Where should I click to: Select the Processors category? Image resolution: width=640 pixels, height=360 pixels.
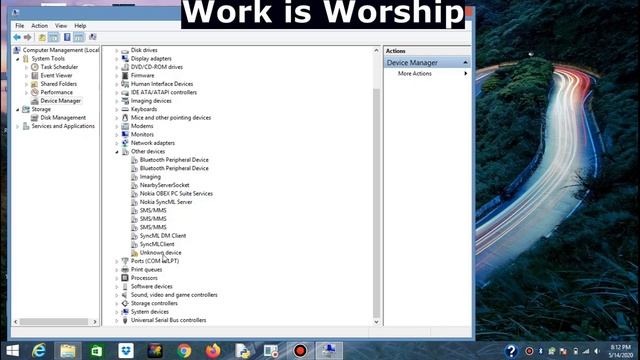144,278
